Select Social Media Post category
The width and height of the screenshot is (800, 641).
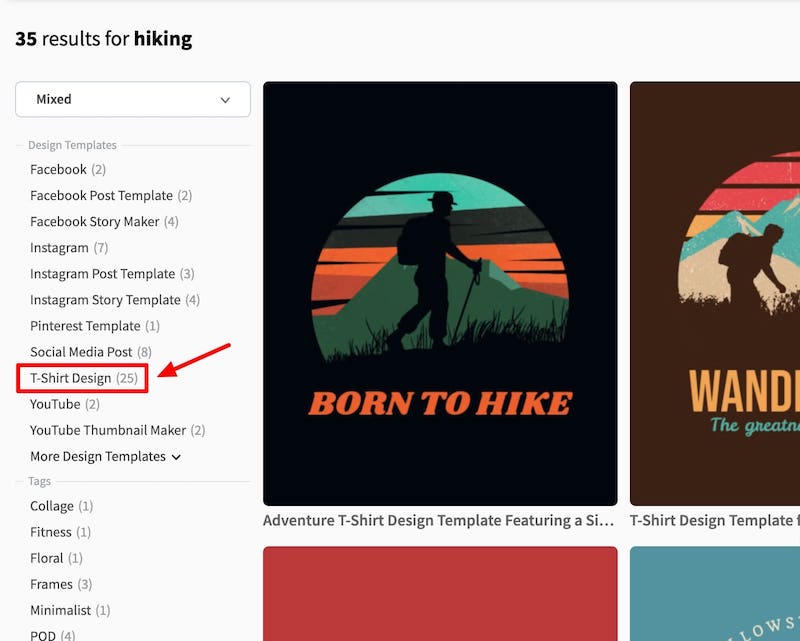[x=81, y=352]
